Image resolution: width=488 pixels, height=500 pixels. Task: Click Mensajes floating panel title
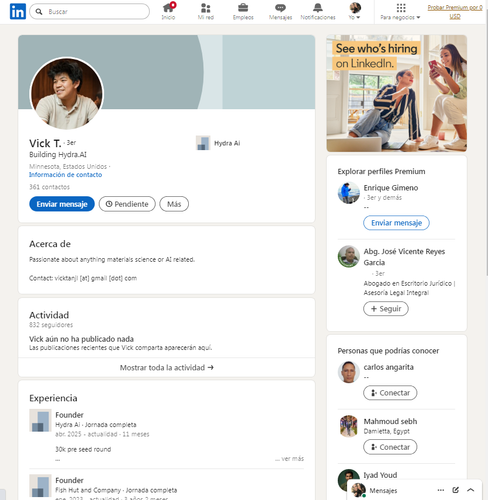tap(383, 491)
